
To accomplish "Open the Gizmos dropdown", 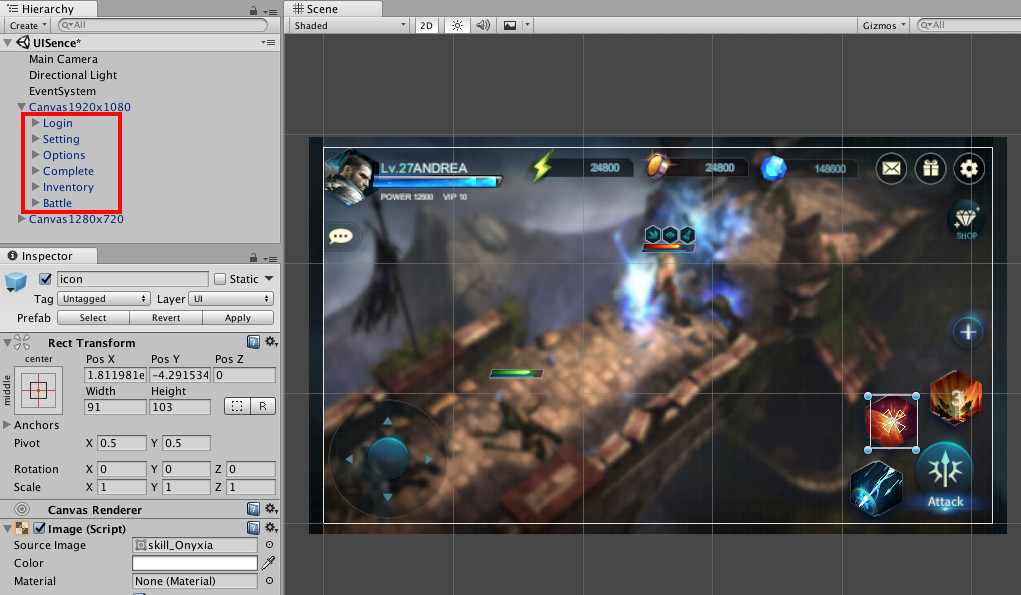I will pos(884,25).
